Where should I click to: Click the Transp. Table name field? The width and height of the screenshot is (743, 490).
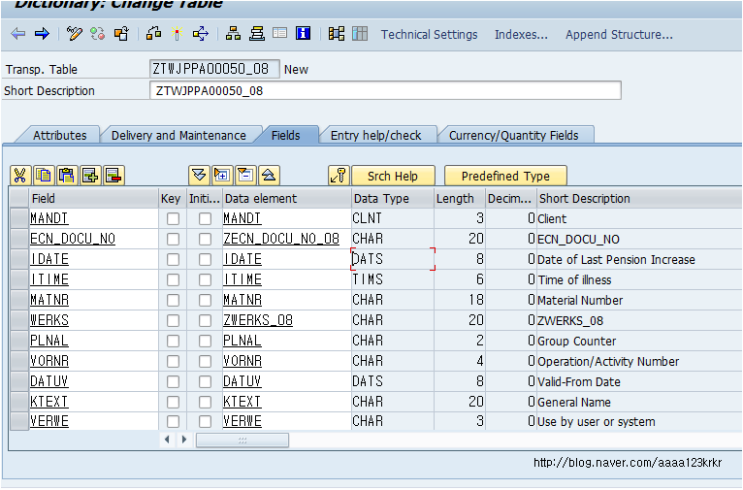pyautogui.click(x=214, y=69)
